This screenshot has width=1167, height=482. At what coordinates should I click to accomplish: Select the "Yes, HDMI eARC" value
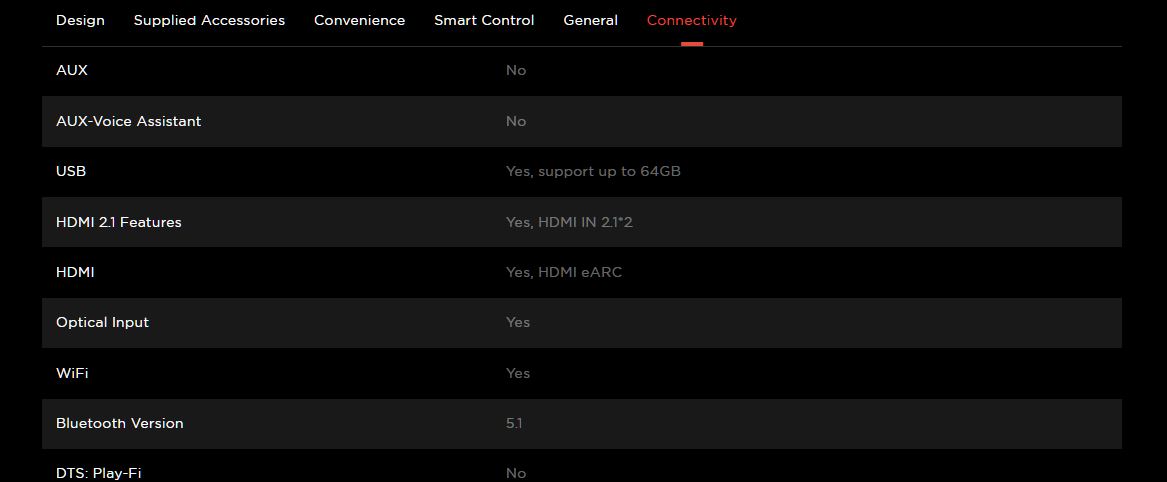564,272
